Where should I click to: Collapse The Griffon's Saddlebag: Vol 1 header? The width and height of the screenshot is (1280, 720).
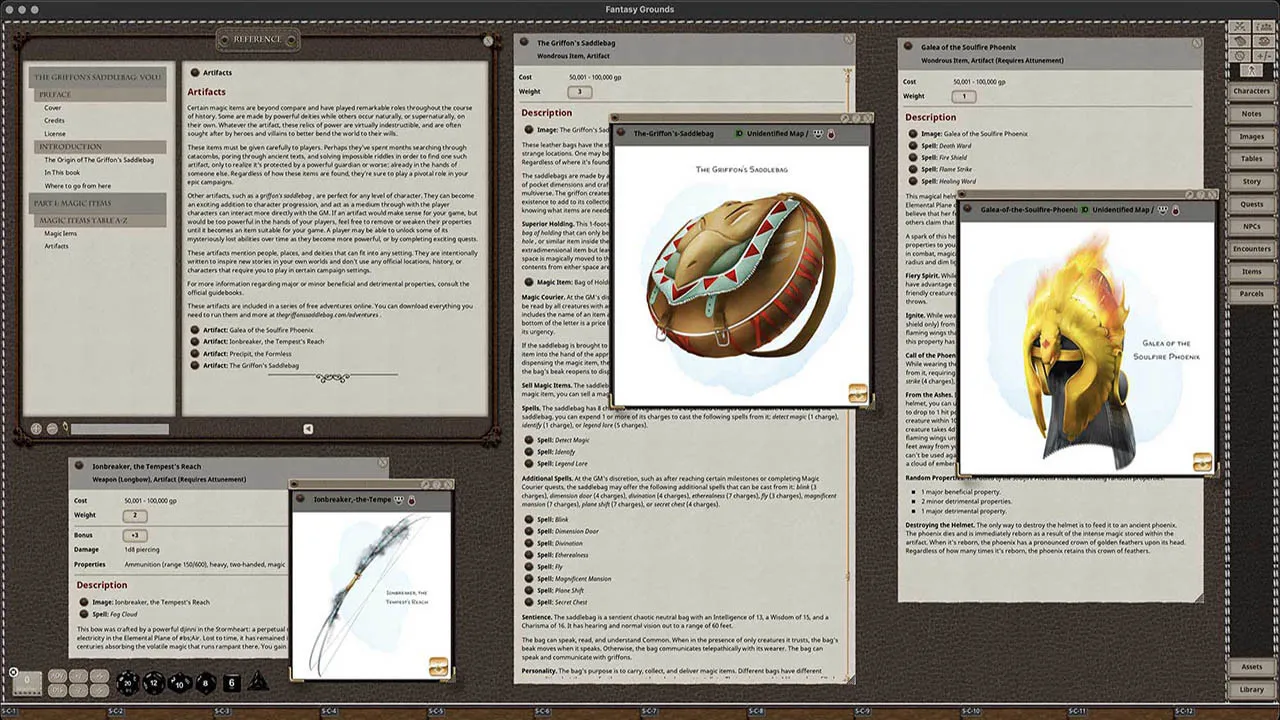98,77
